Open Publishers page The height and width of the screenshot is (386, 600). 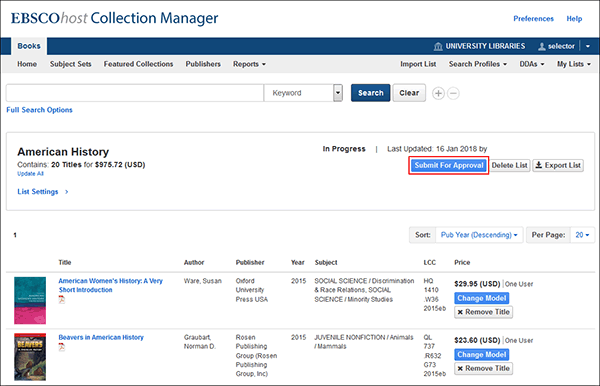[x=203, y=64]
